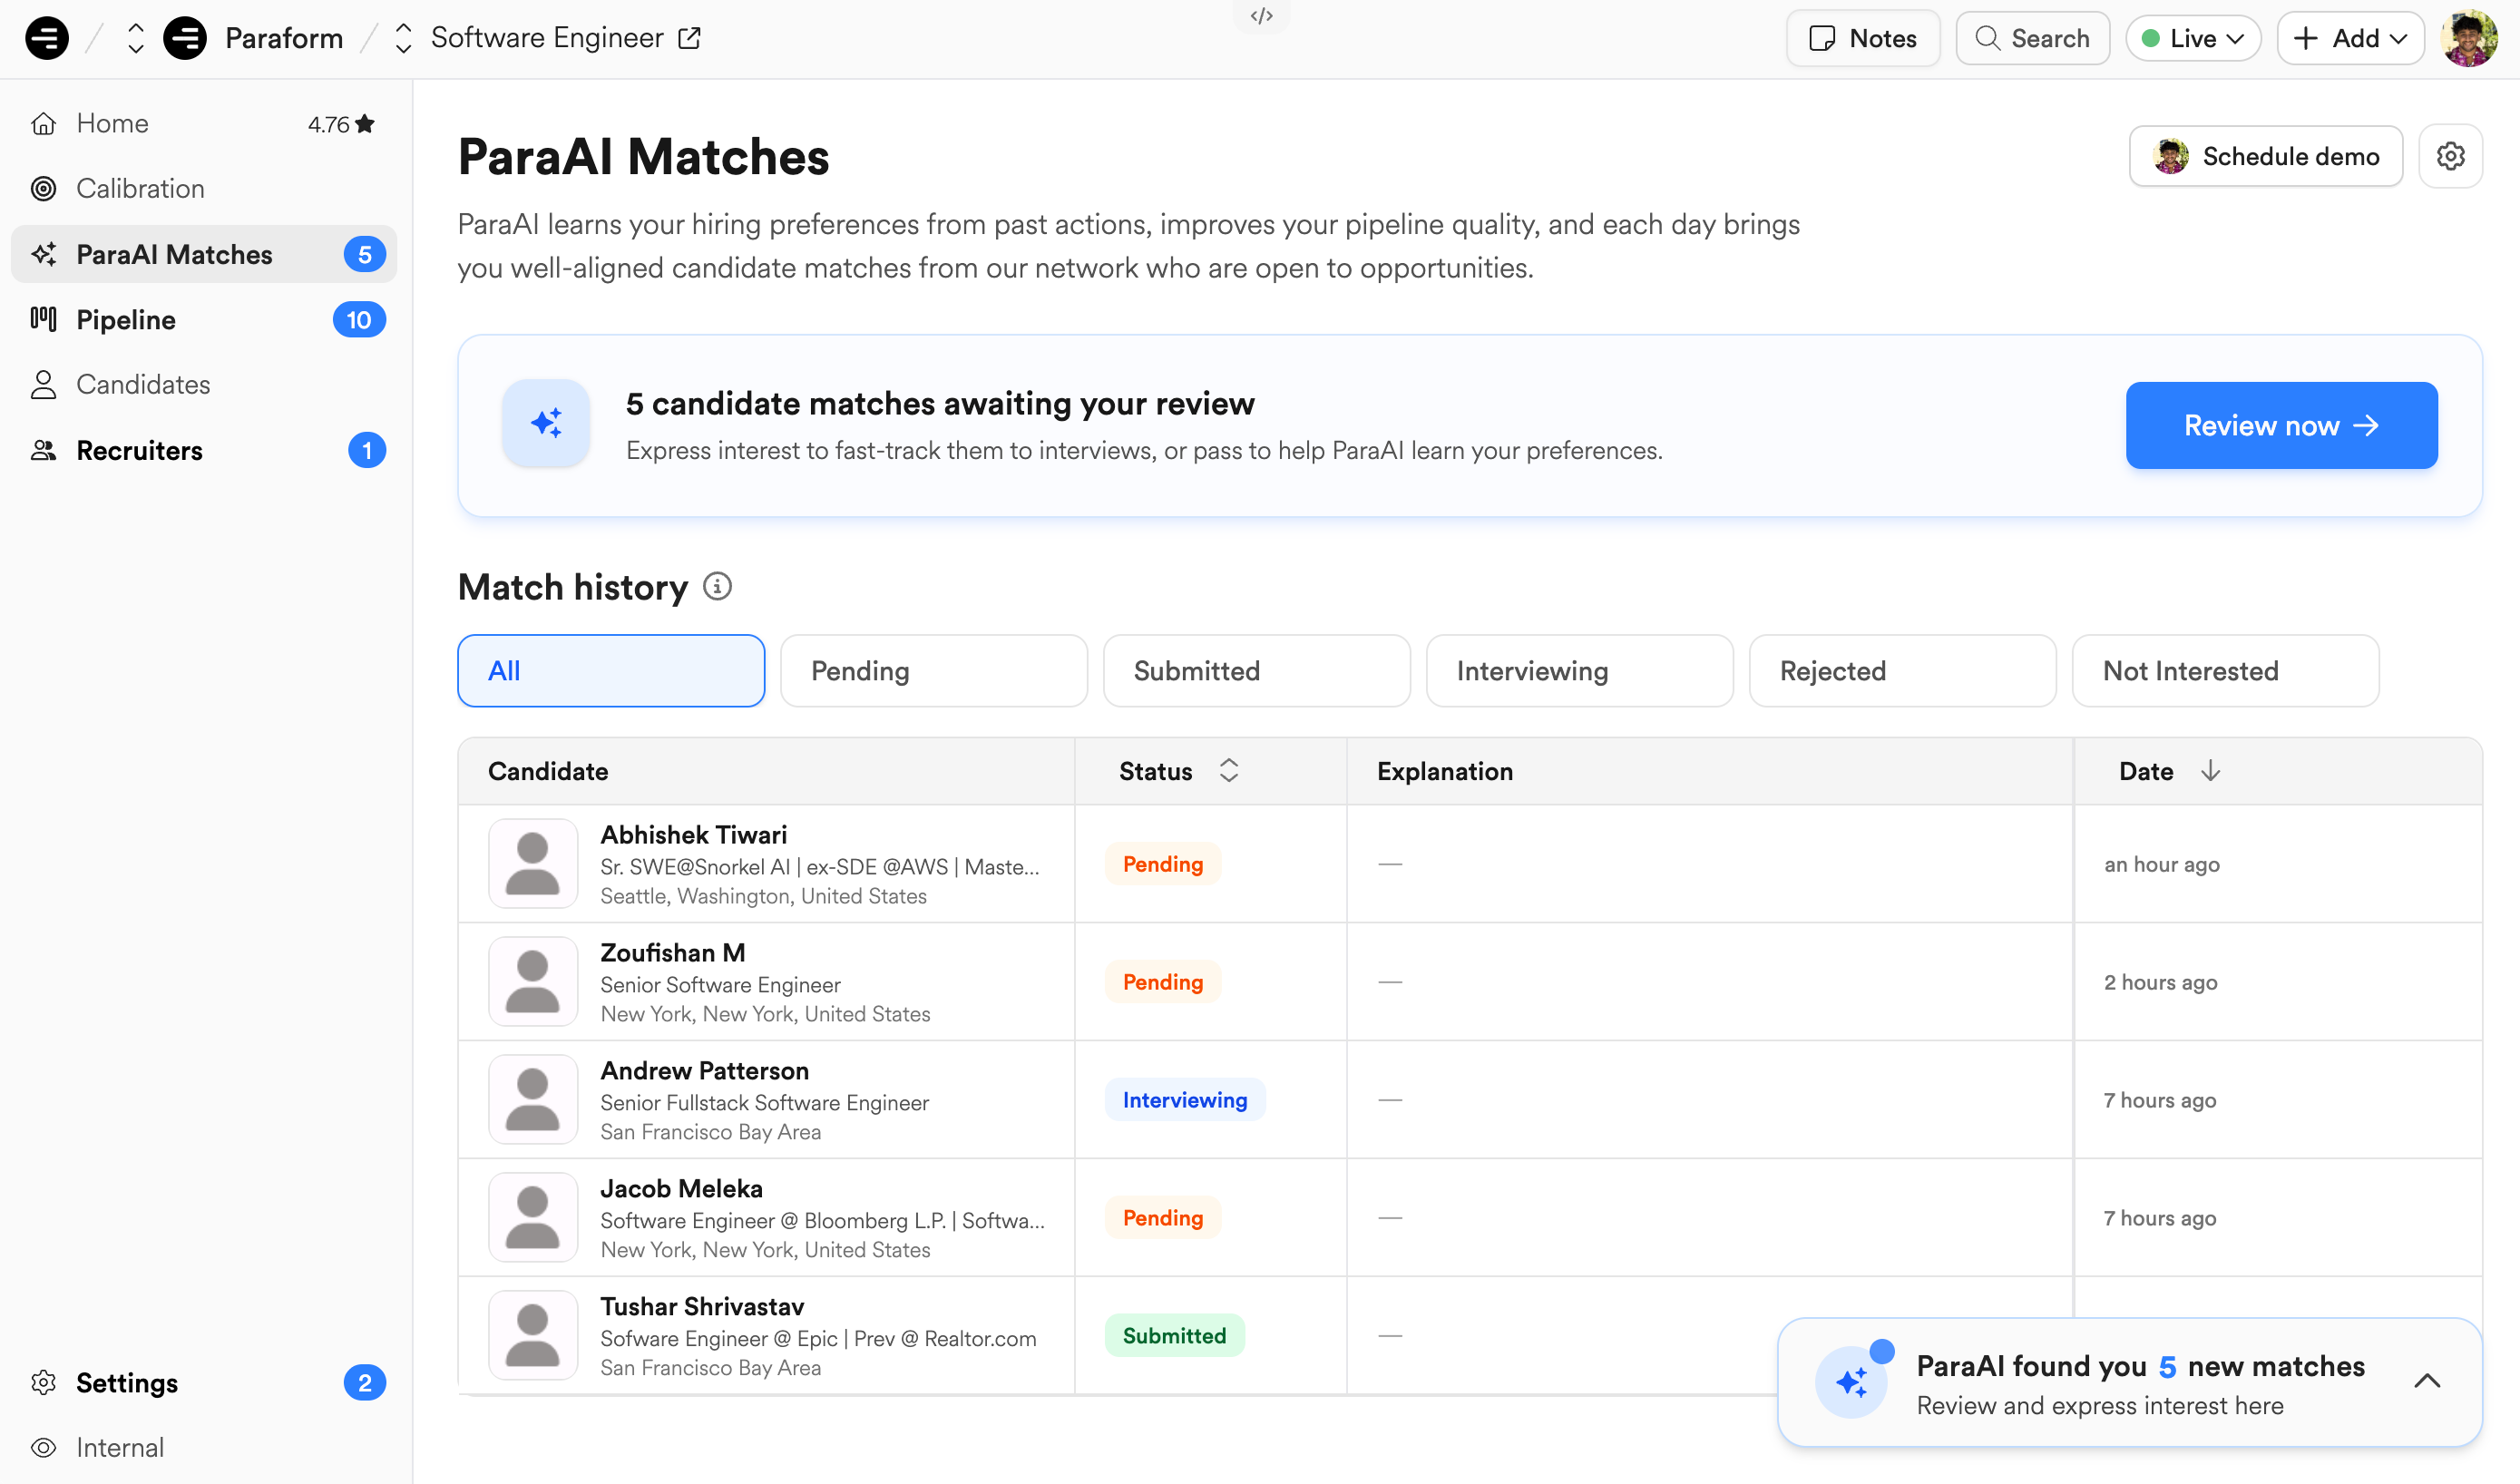Open Calibration in the sidebar
Screen dimensions: 2520x1484
coord(204,188)
